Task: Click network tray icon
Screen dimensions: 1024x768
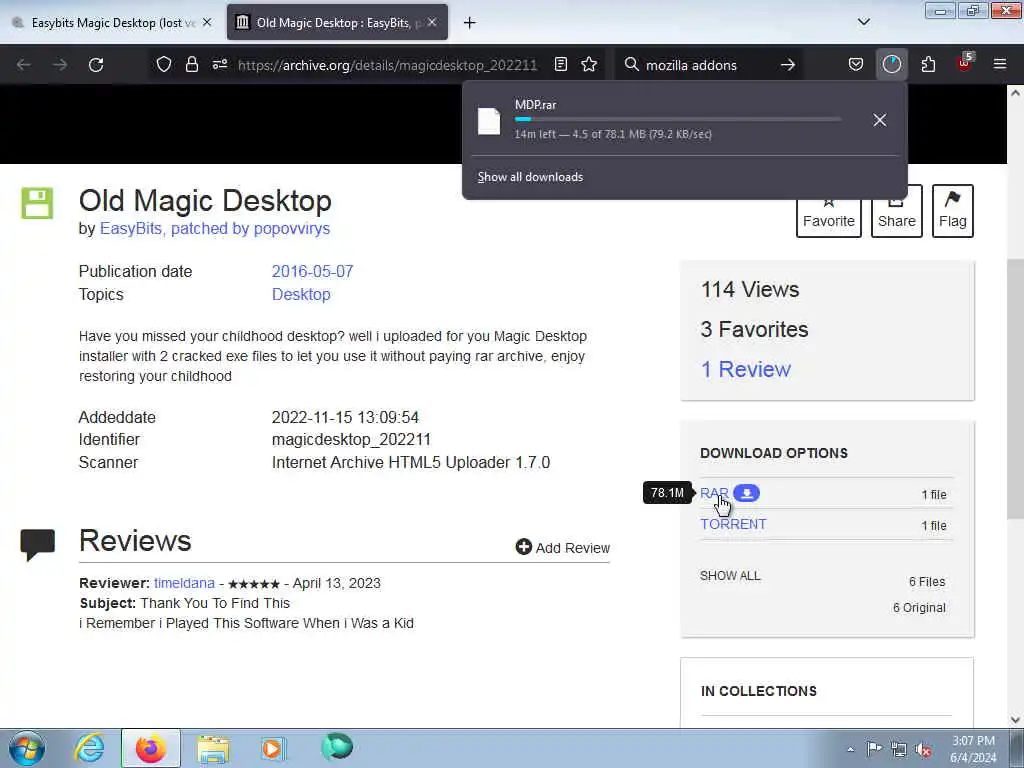Action: 899,749
